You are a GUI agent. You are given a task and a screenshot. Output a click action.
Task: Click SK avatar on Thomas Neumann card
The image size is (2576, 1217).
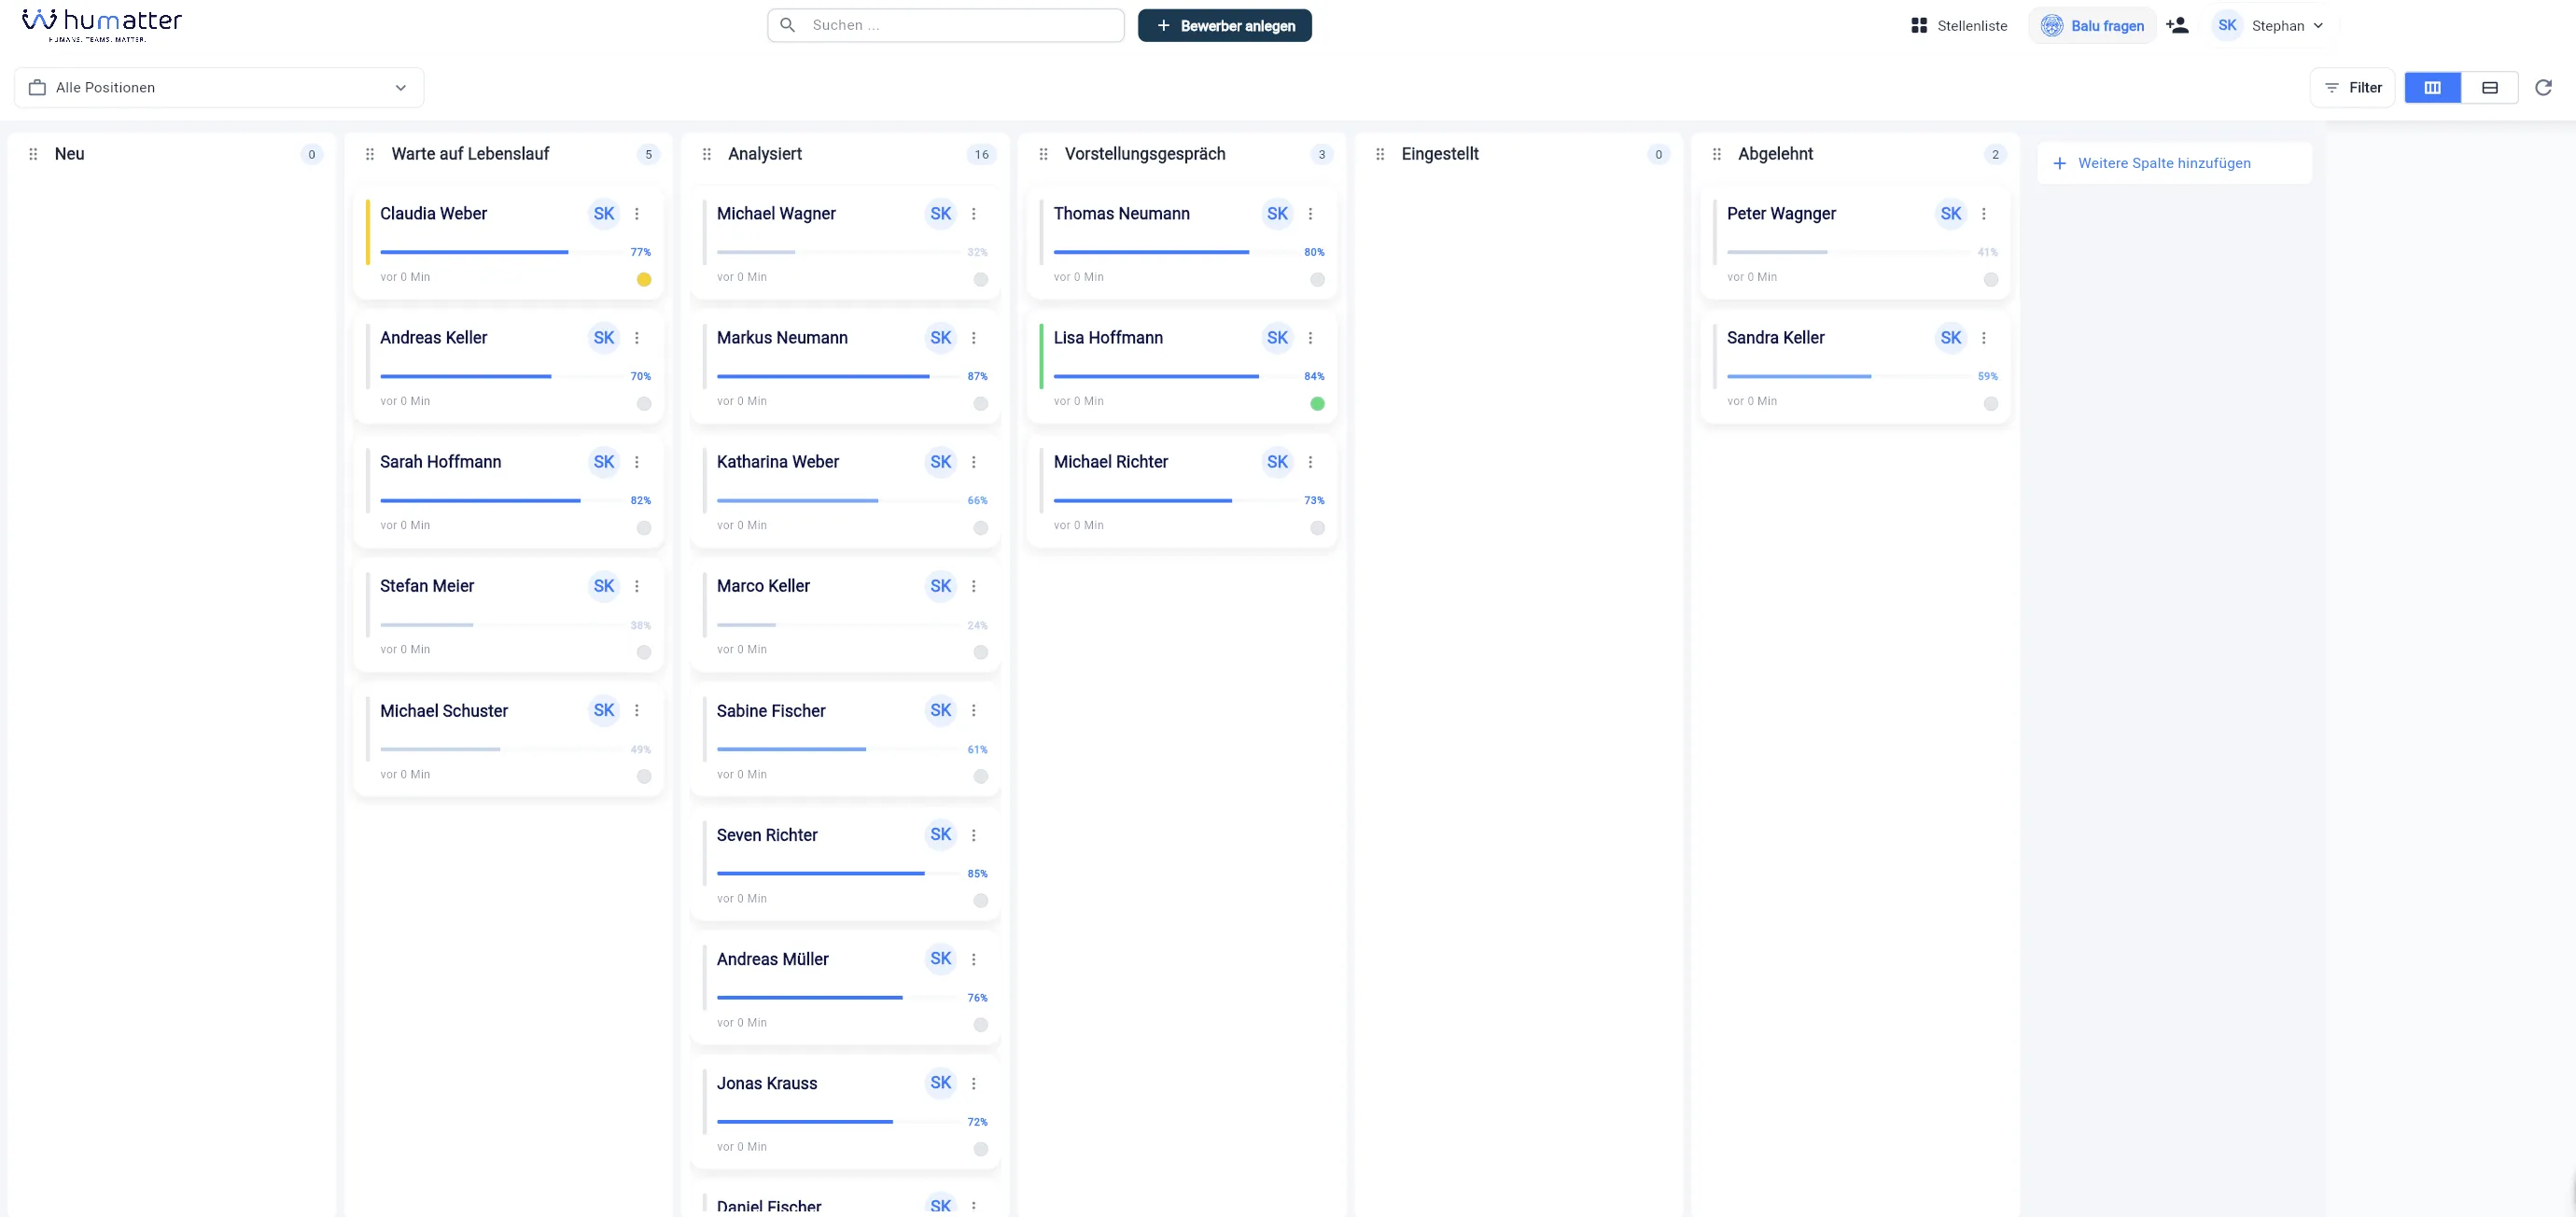pos(1277,214)
